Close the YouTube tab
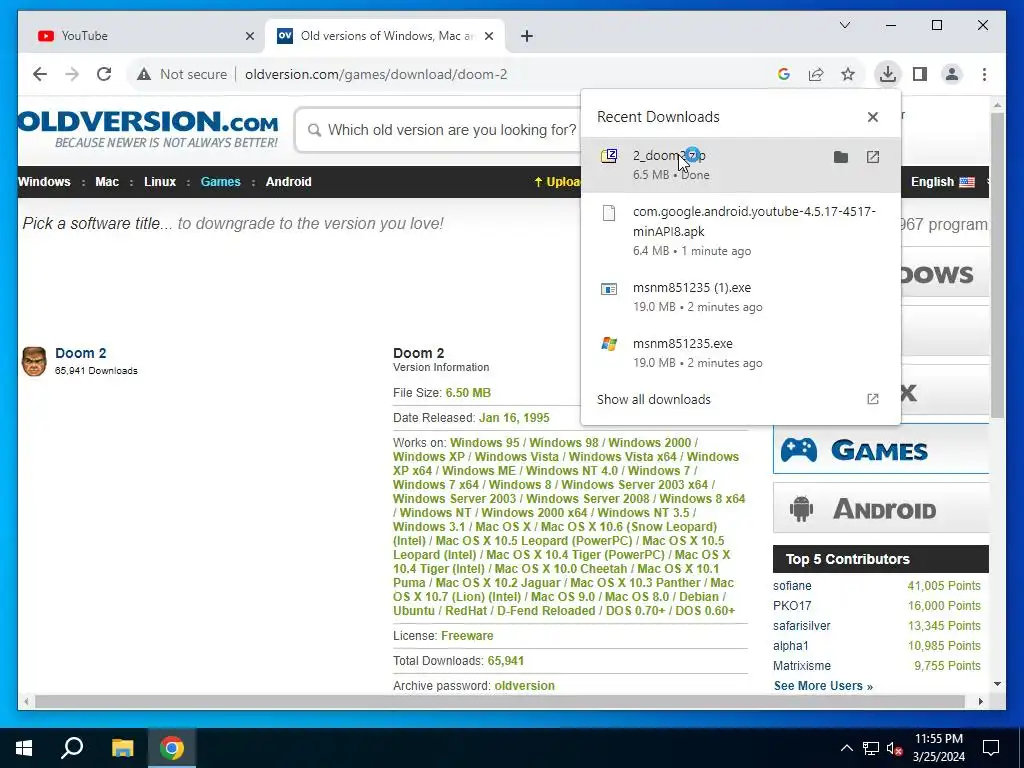The width and height of the screenshot is (1024, 768). pos(249,36)
